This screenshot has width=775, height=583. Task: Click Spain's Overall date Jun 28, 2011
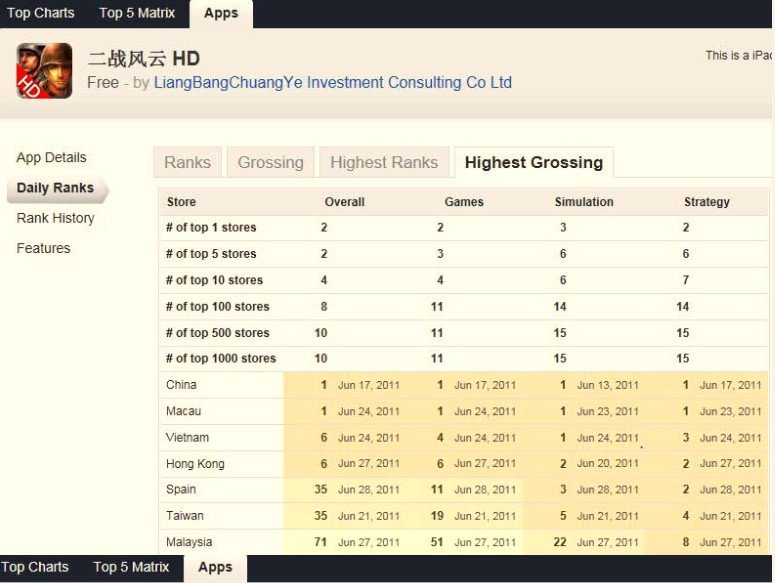pyautogui.click(x=369, y=490)
